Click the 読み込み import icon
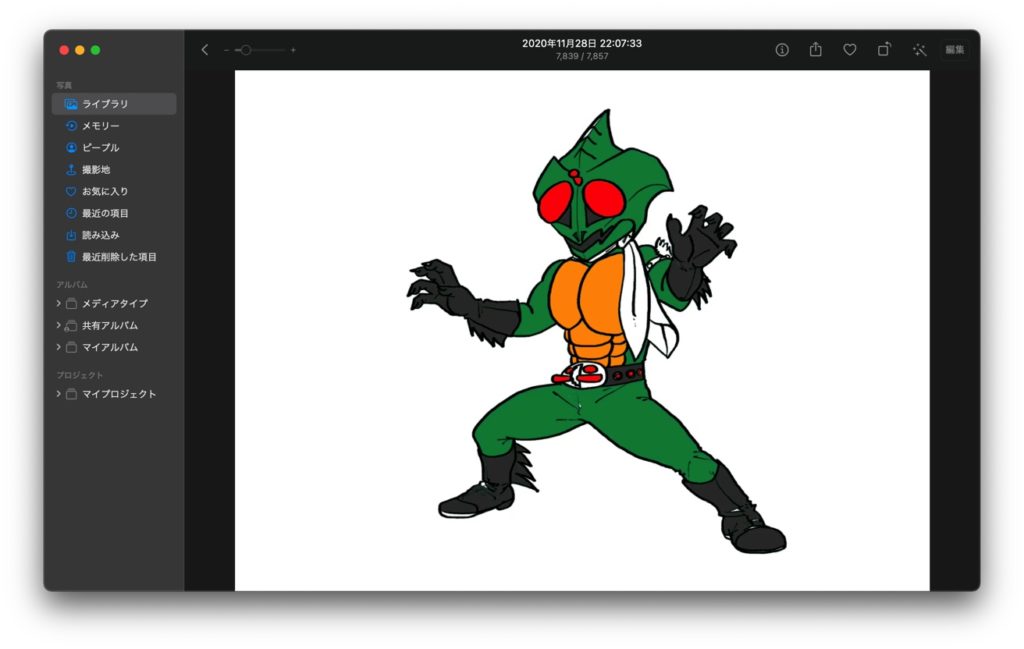This screenshot has width=1024, height=649. coord(71,235)
